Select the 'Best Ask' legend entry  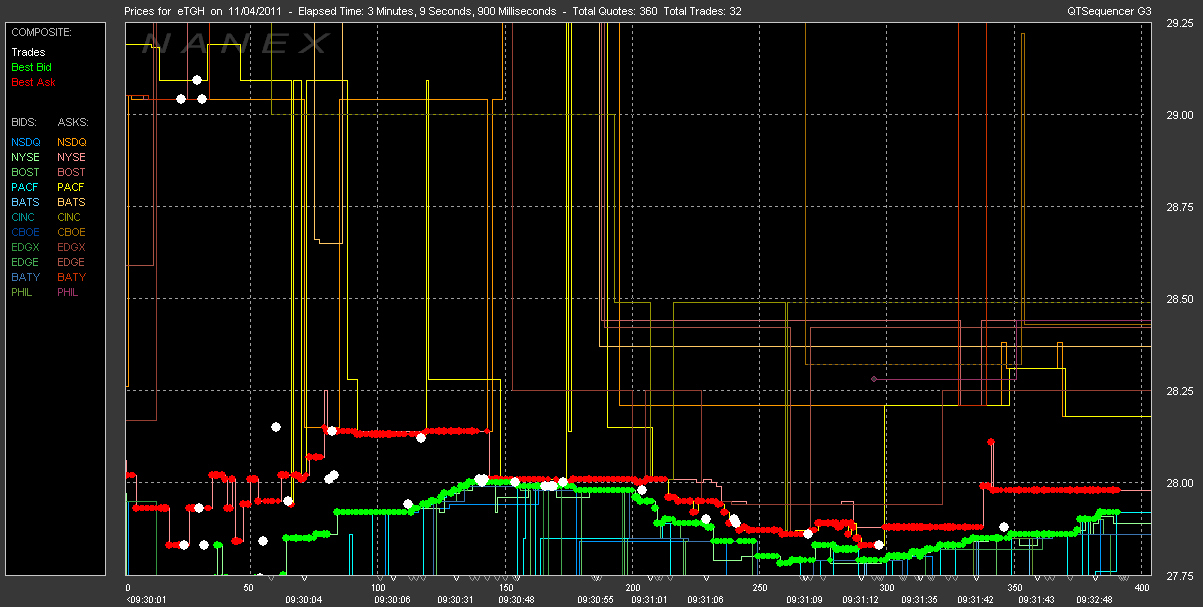click(33, 82)
